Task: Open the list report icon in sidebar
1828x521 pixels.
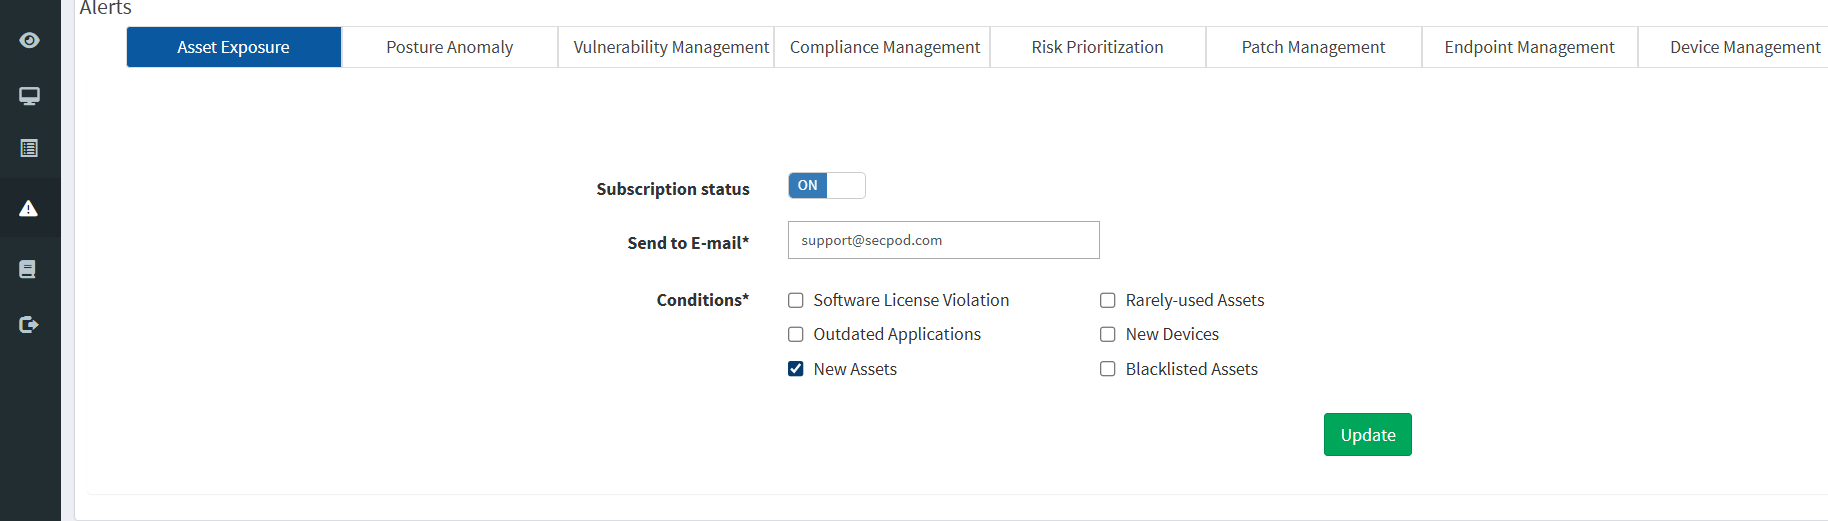Action: click(29, 148)
